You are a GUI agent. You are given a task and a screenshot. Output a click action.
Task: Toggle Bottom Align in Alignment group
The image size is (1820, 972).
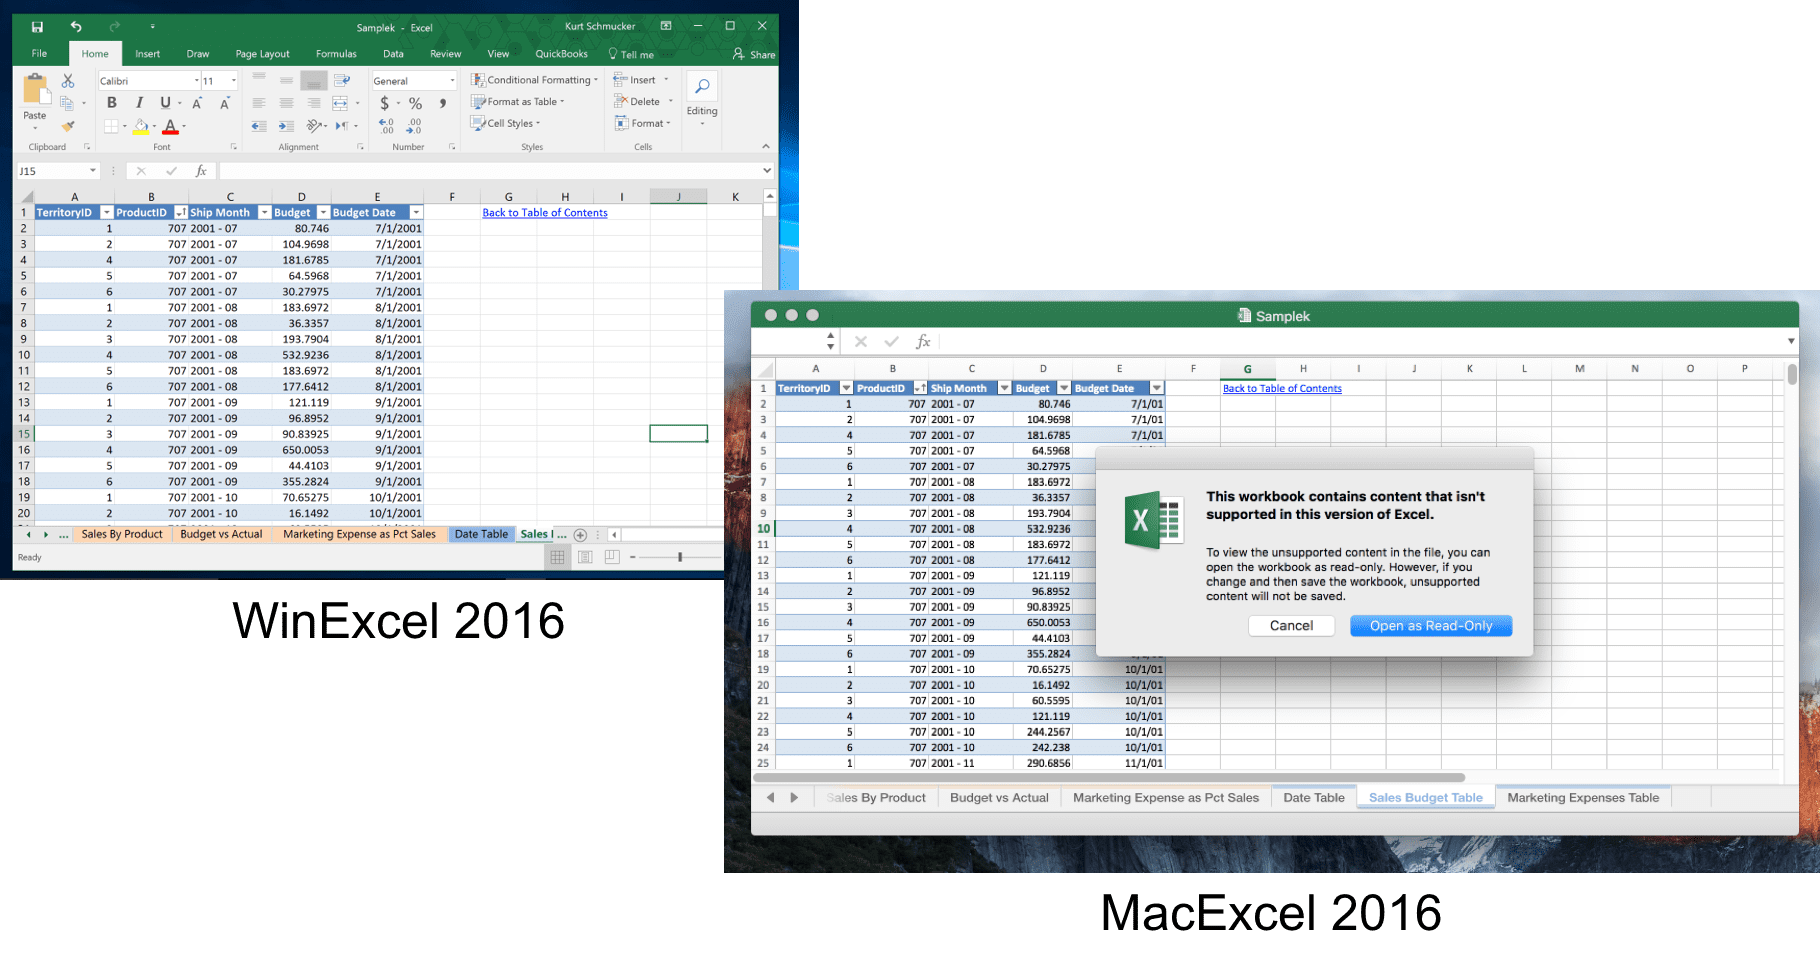point(314,80)
